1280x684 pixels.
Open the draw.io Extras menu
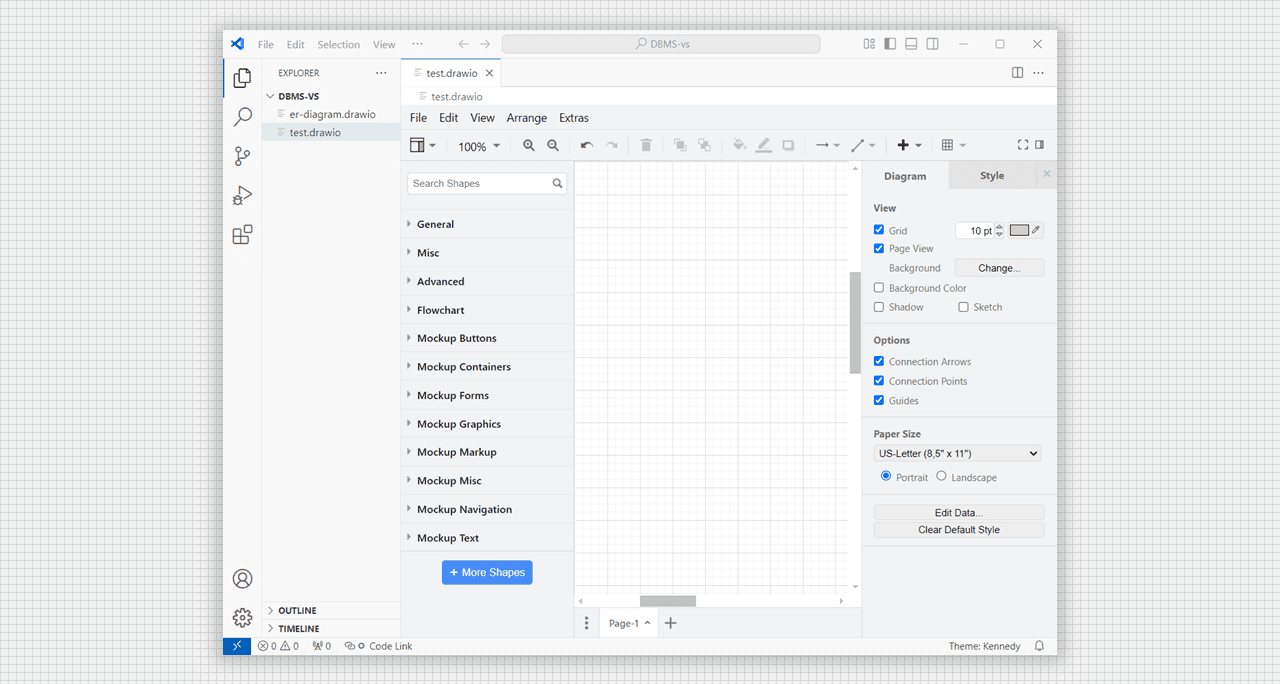click(x=574, y=118)
